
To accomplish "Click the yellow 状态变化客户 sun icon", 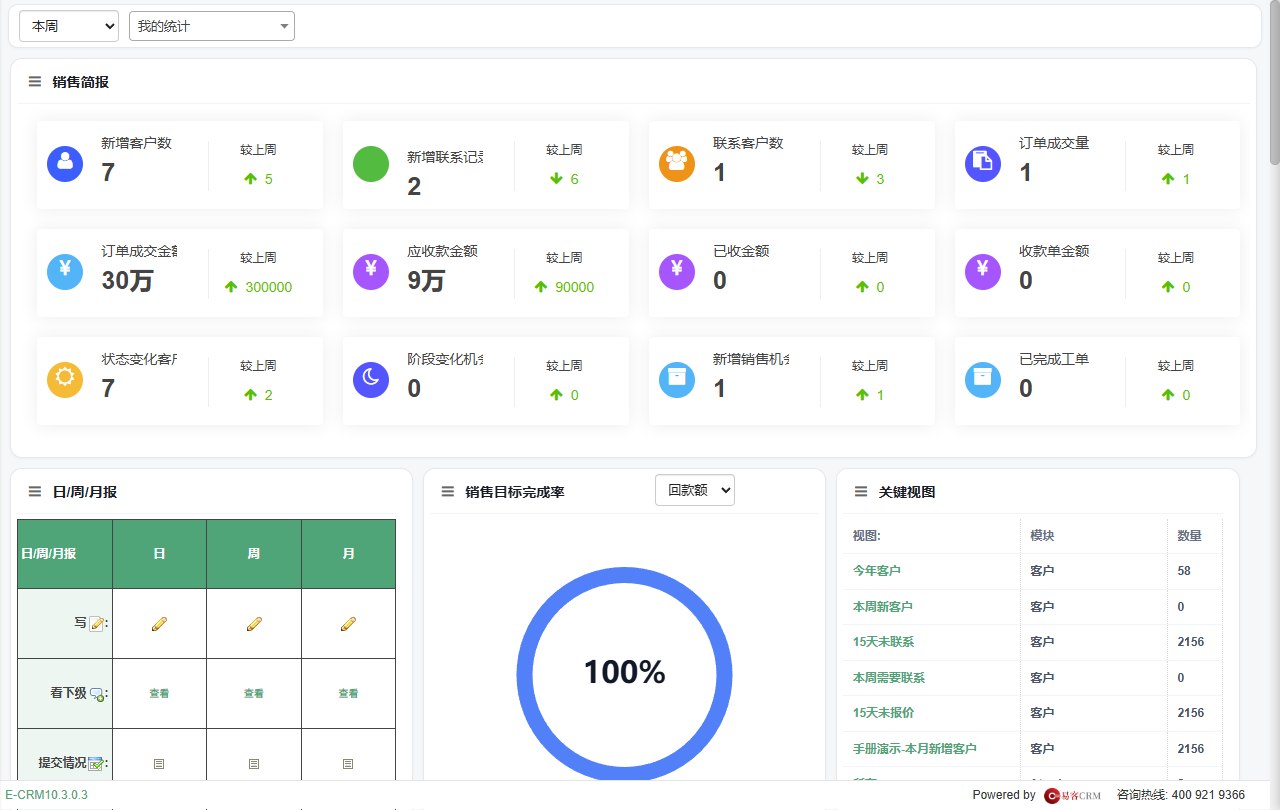I will pyautogui.click(x=65, y=379).
